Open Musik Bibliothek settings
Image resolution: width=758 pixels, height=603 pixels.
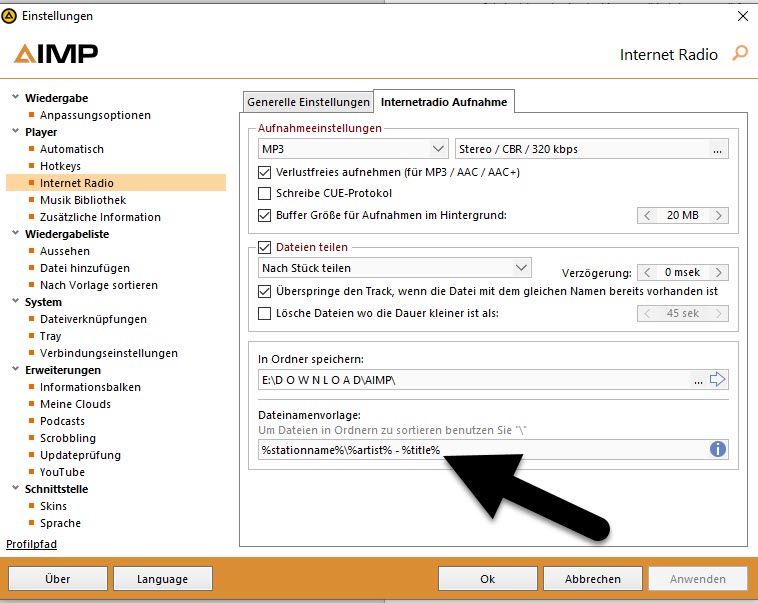(x=83, y=200)
